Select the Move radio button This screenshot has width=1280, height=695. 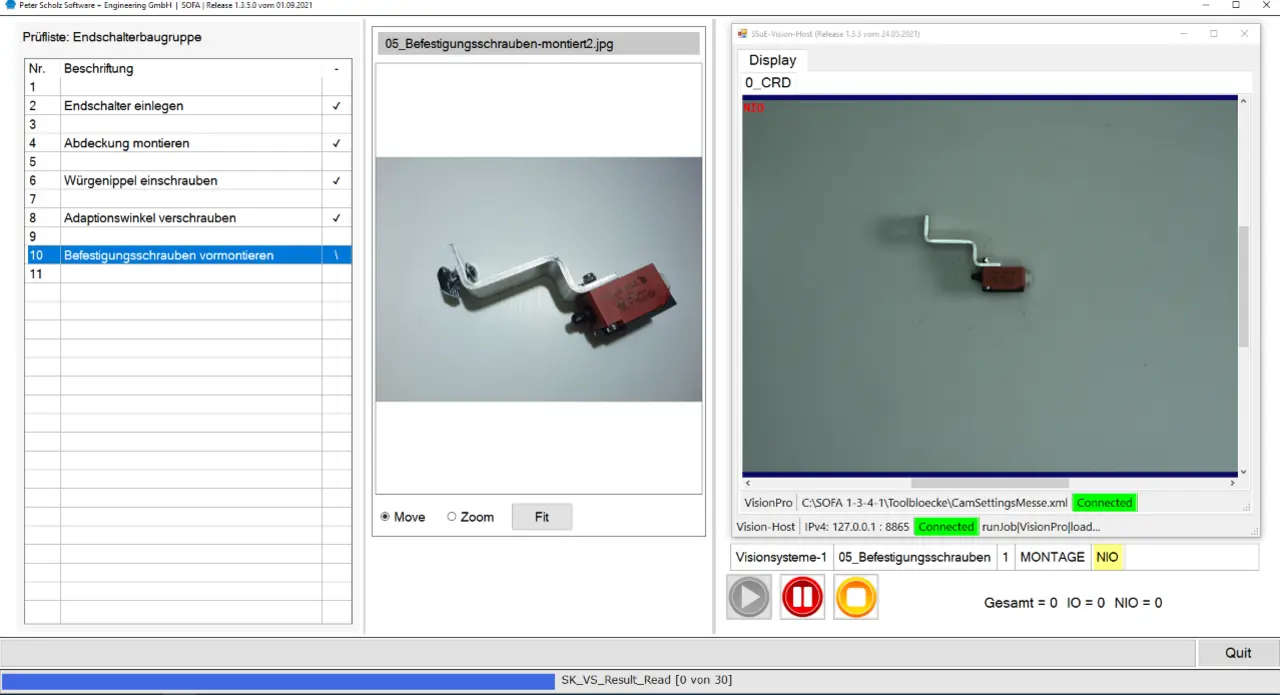(x=386, y=517)
